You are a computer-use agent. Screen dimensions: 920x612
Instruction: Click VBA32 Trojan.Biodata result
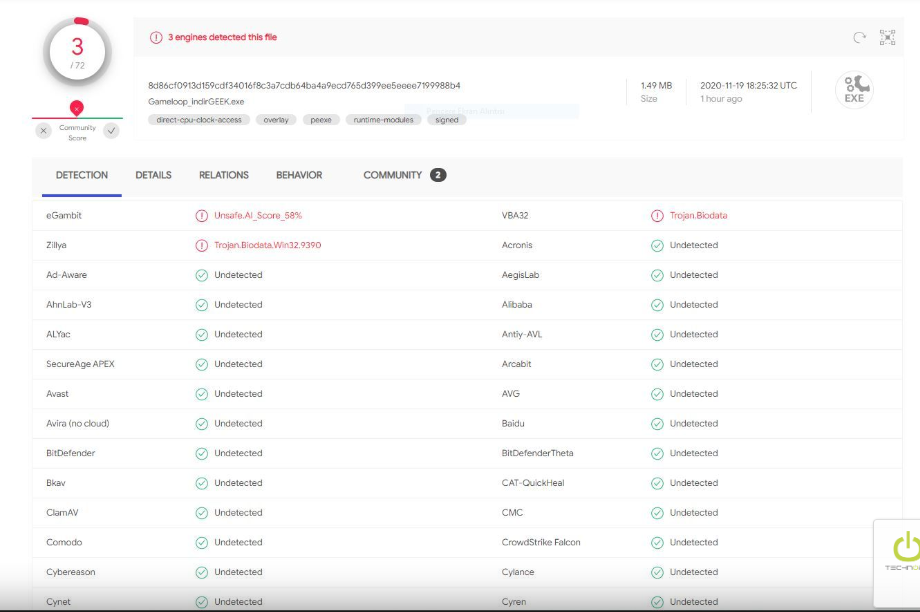coord(698,216)
